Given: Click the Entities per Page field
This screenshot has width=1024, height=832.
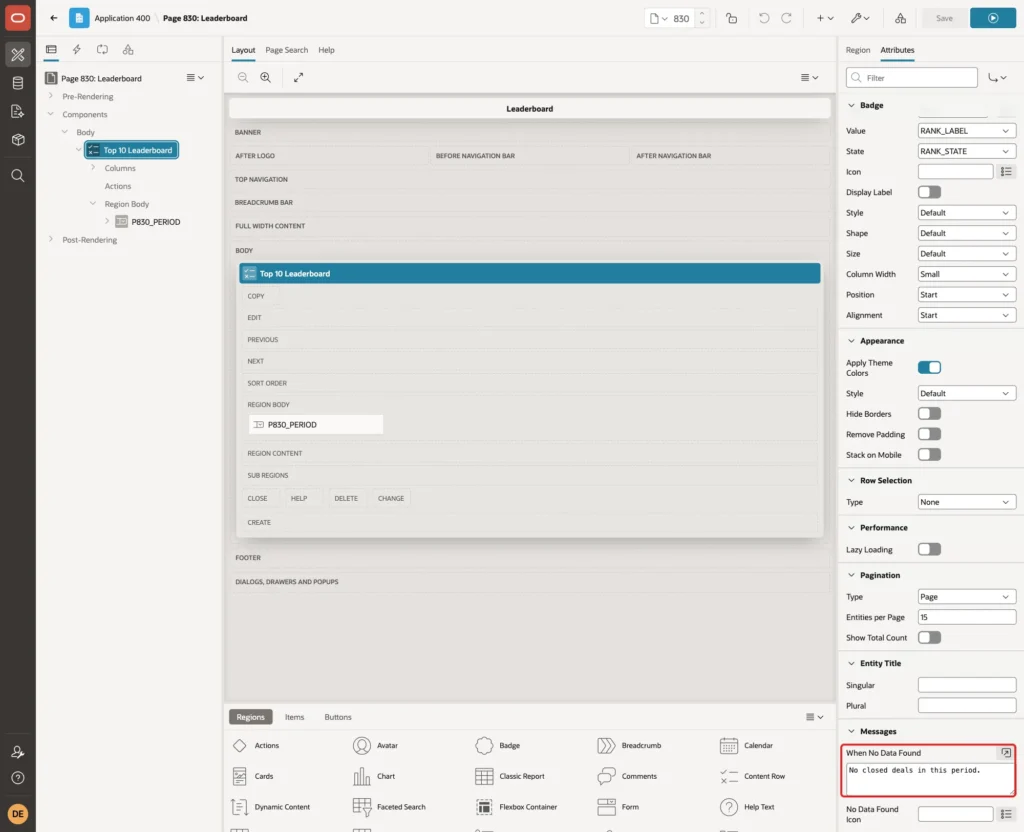Looking at the screenshot, I should point(966,617).
